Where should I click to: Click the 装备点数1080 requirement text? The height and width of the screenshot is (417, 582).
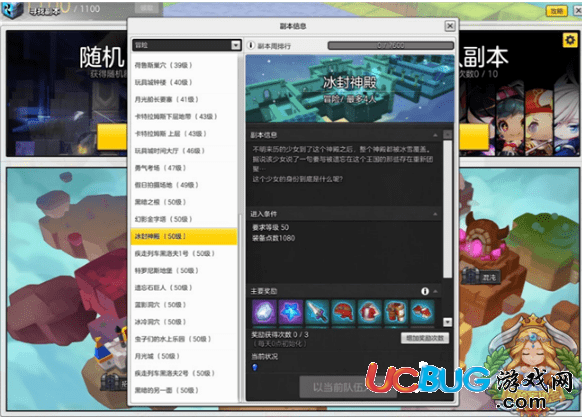point(274,238)
